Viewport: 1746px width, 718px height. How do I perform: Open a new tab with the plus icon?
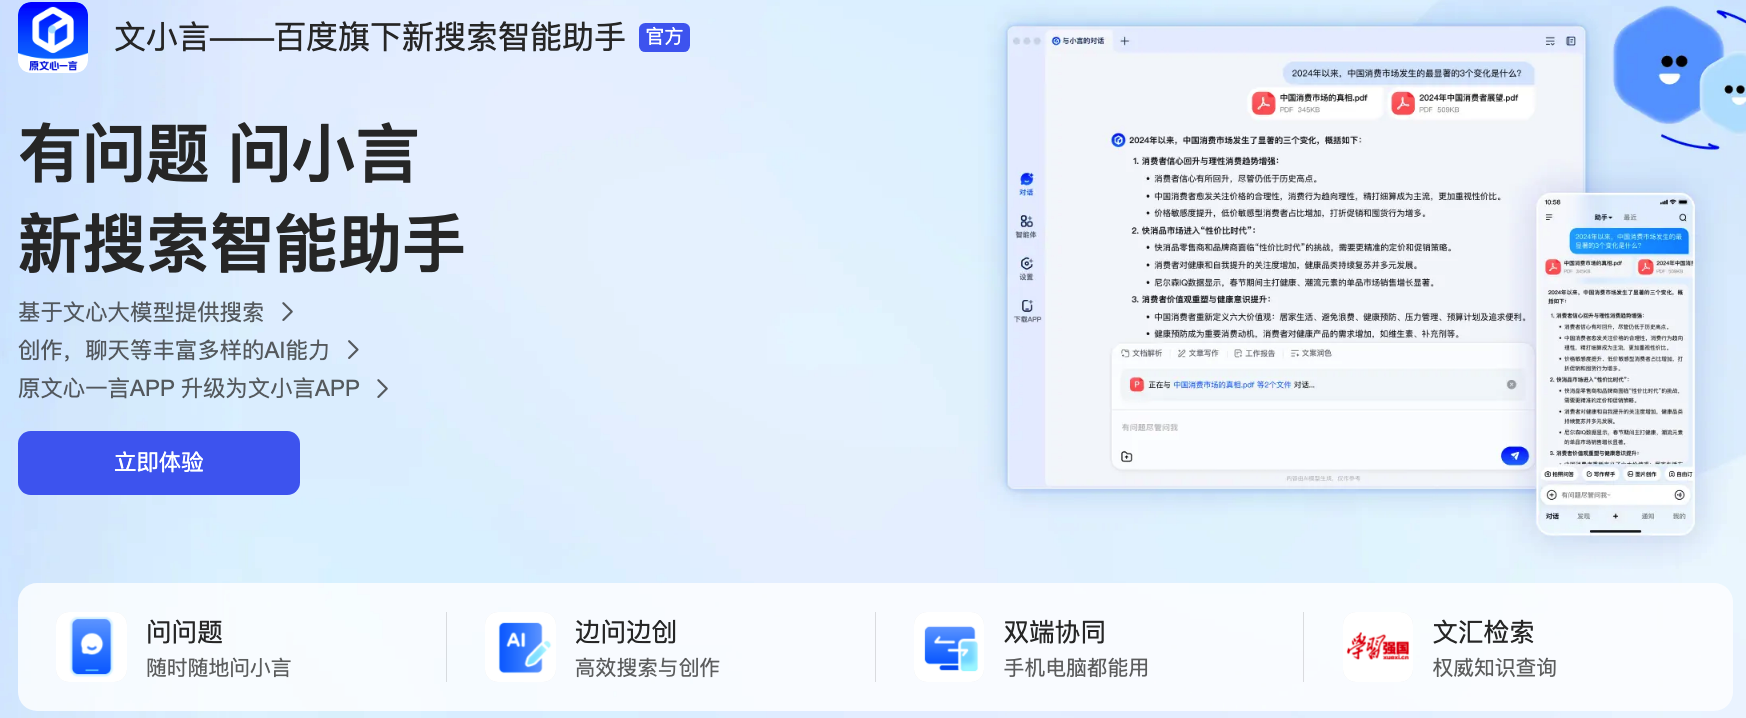click(x=1125, y=41)
